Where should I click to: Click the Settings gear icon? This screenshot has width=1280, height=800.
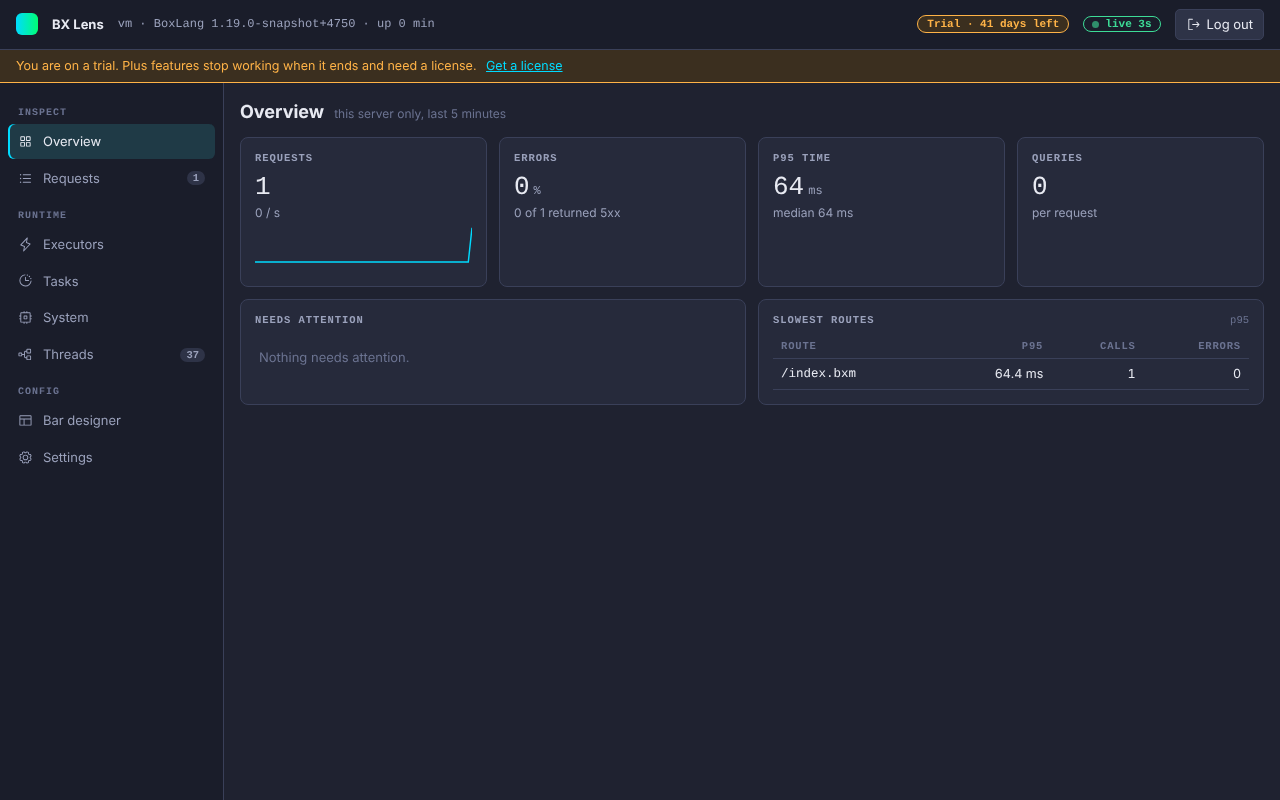click(25, 457)
